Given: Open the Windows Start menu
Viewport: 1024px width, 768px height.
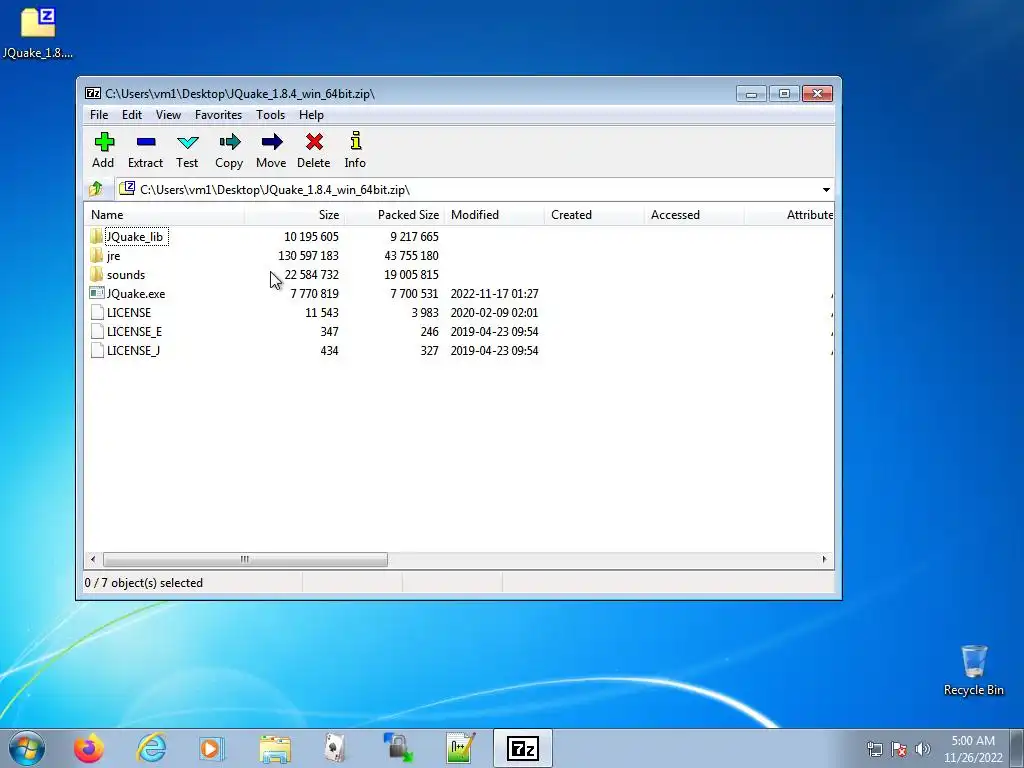Looking at the screenshot, I should pos(27,748).
